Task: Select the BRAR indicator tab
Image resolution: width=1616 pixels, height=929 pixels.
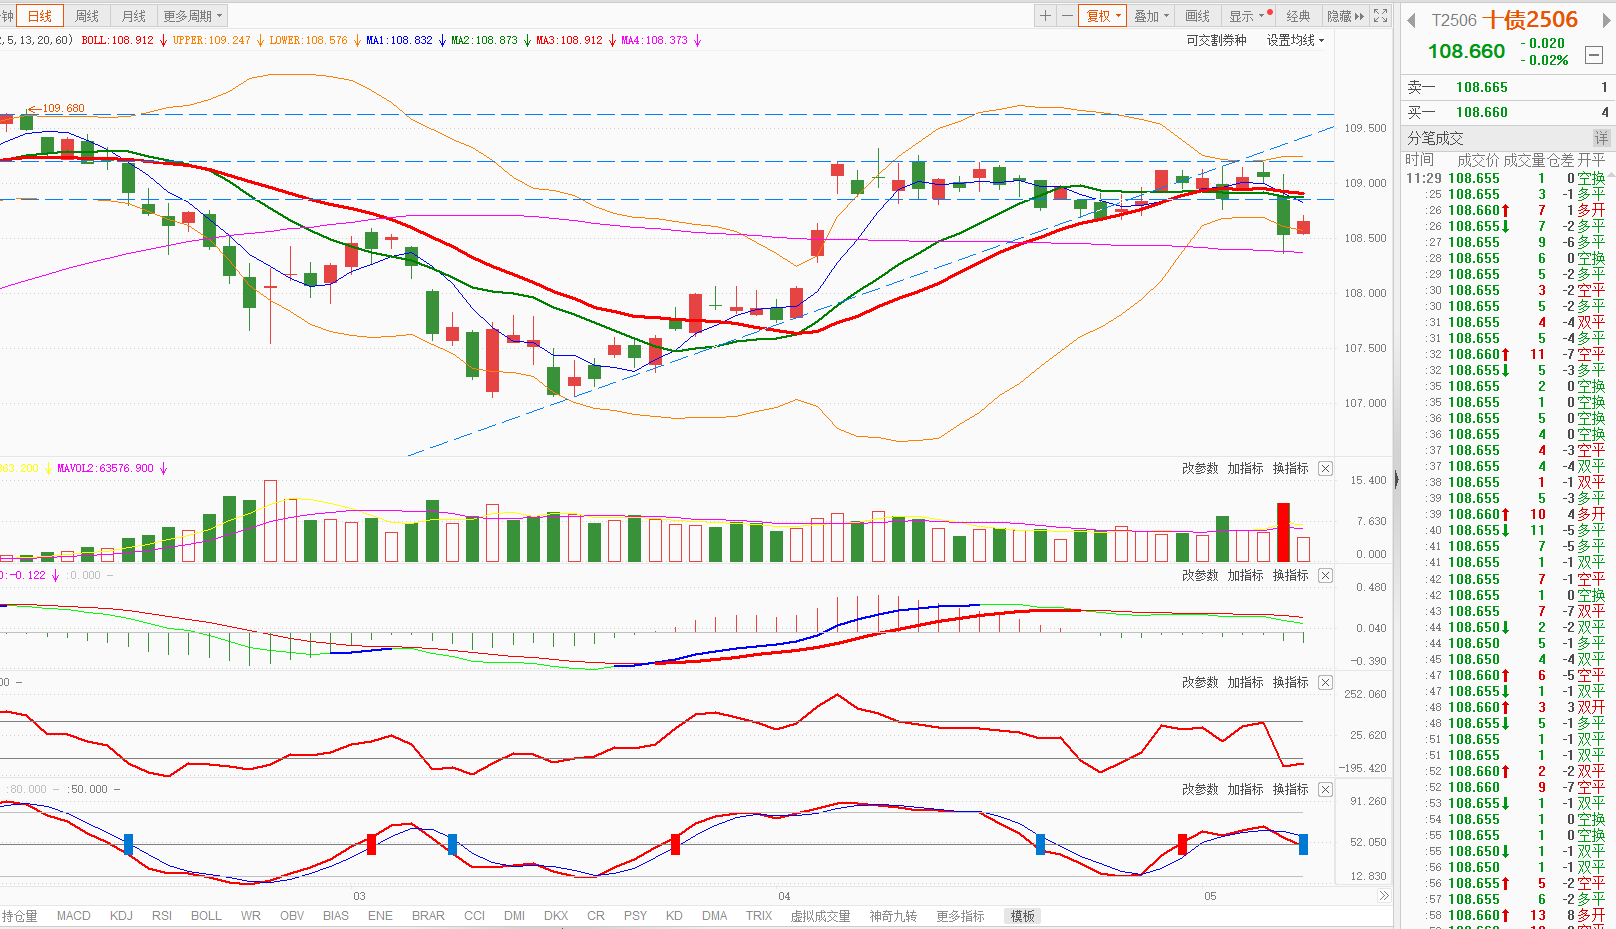Action: click(x=428, y=916)
